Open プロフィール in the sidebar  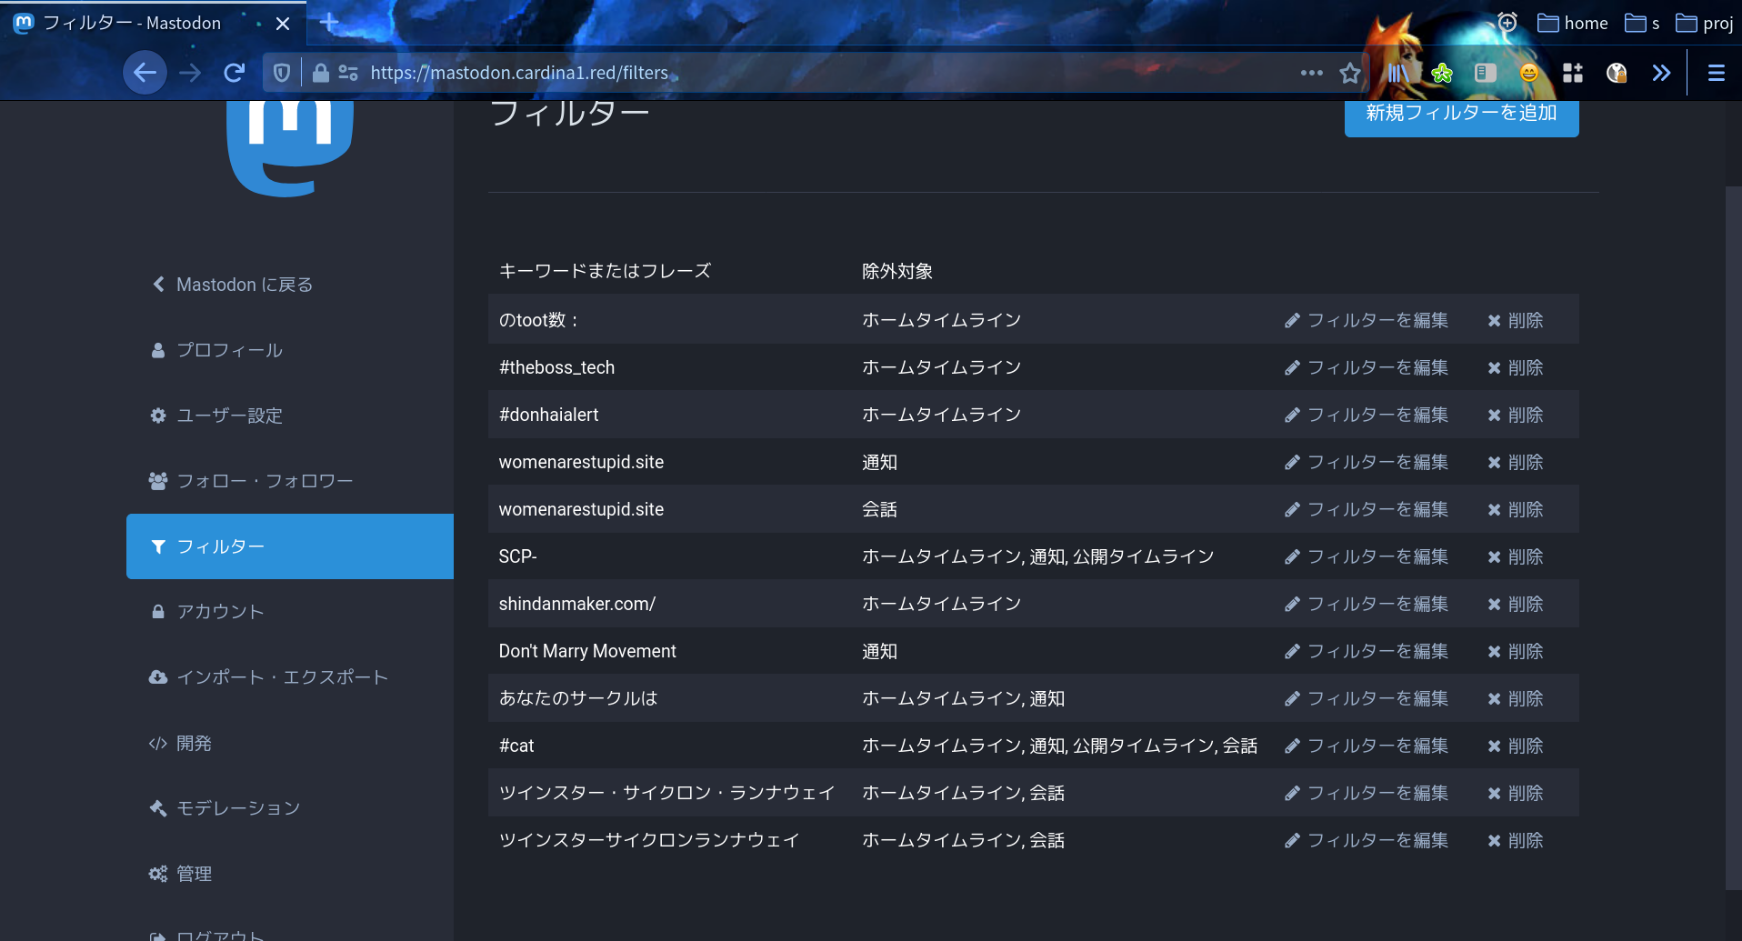(x=229, y=351)
